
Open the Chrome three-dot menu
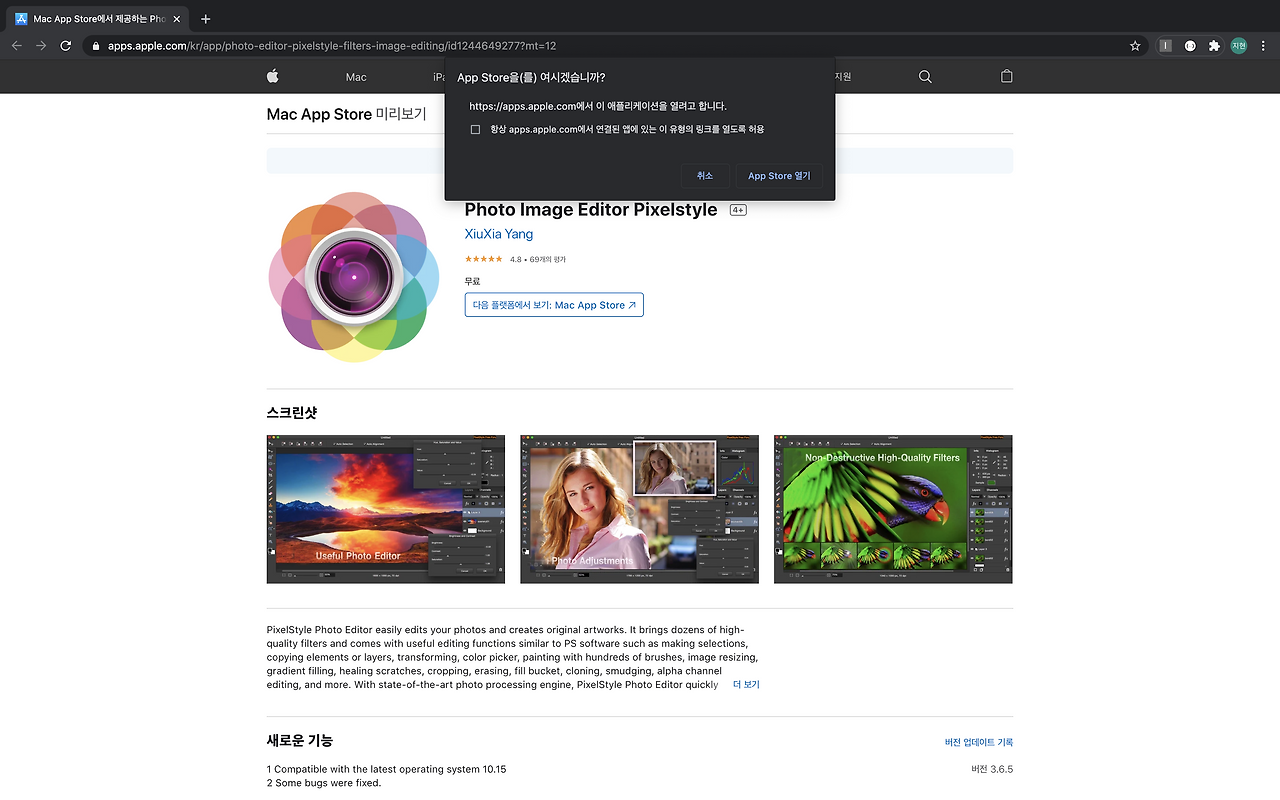pyautogui.click(x=1263, y=46)
